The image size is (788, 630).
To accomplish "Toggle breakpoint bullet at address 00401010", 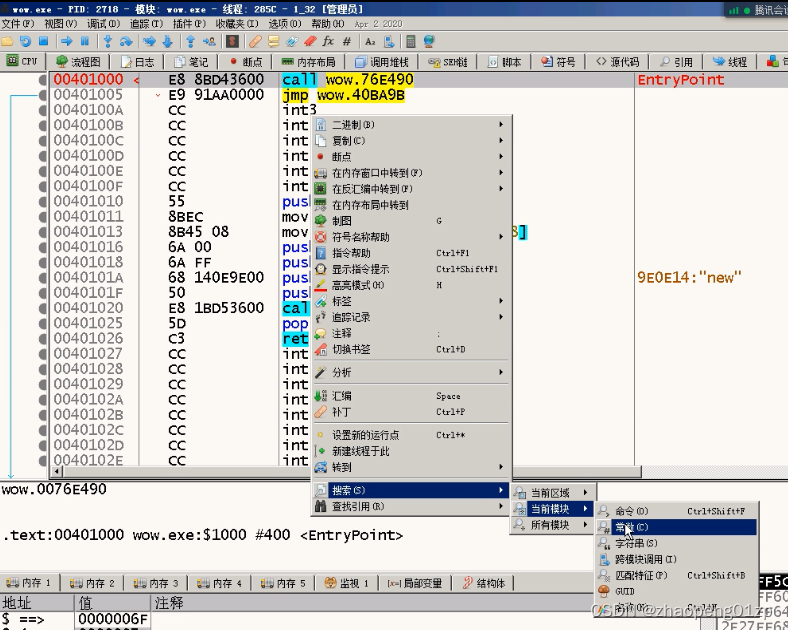I will (43, 201).
